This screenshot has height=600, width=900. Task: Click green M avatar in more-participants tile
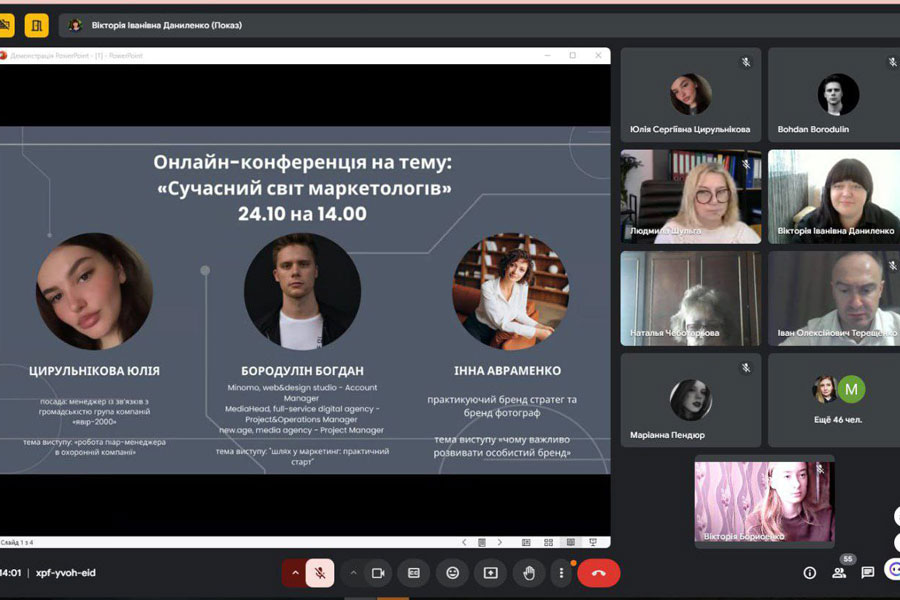tap(851, 389)
